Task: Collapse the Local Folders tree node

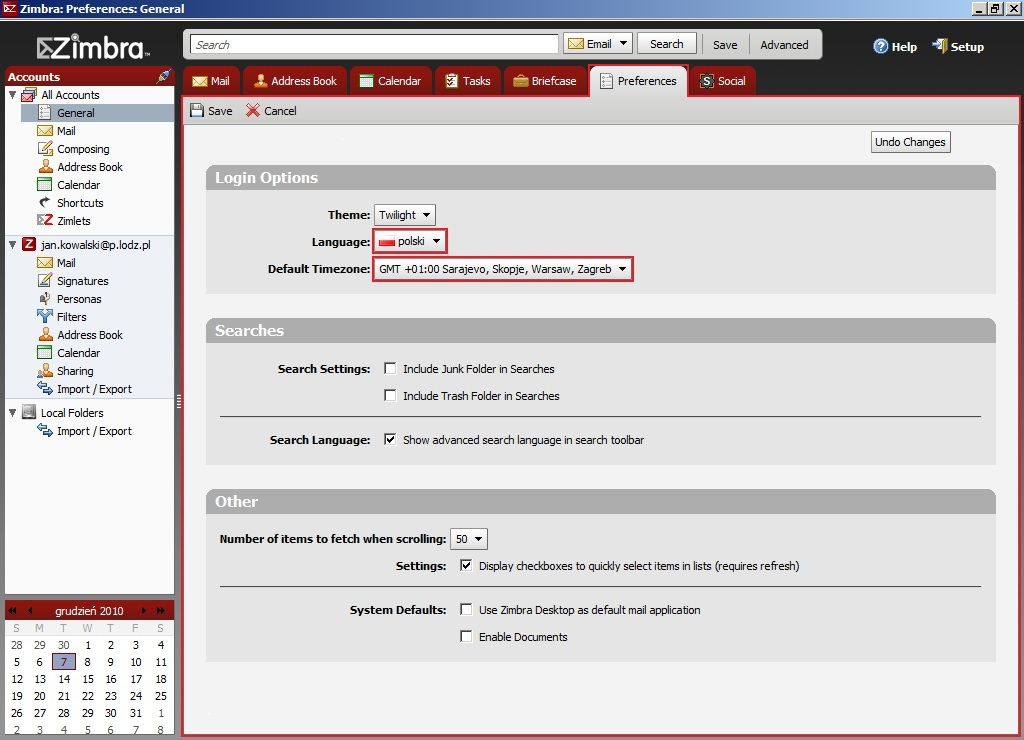Action: tap(12, 413)
